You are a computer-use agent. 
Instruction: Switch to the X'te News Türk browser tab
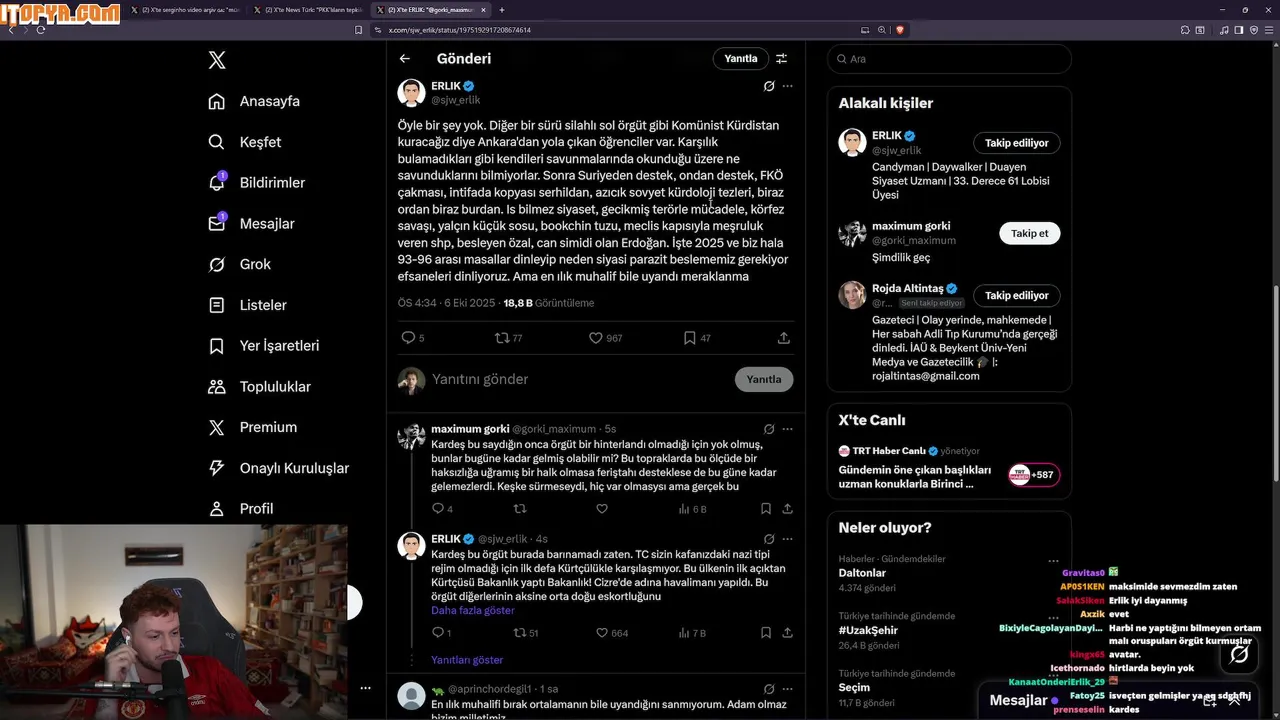(307, 10)
